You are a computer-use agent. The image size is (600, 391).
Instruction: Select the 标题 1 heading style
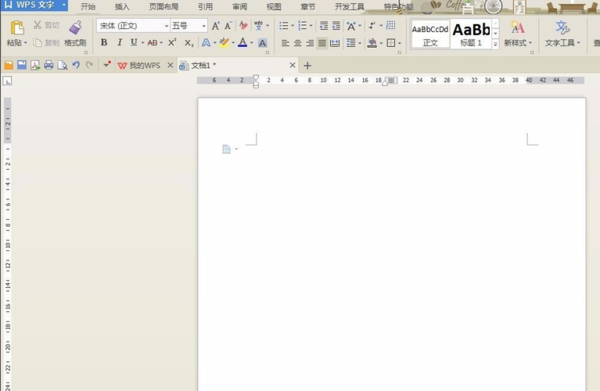471,34
